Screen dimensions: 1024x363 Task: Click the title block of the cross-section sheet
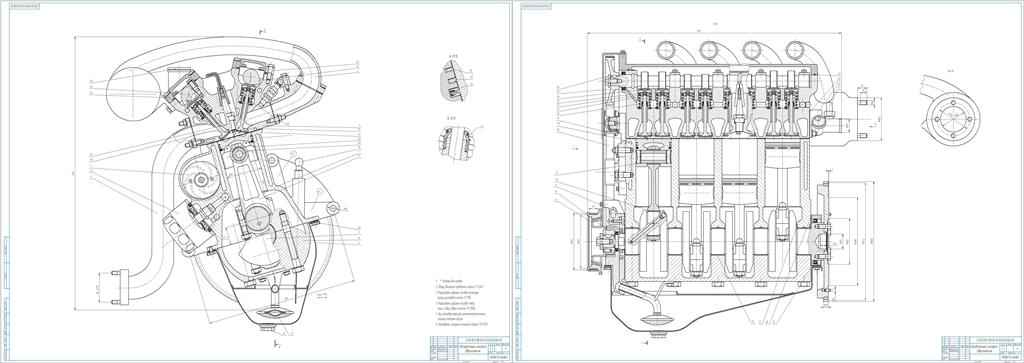469,349
